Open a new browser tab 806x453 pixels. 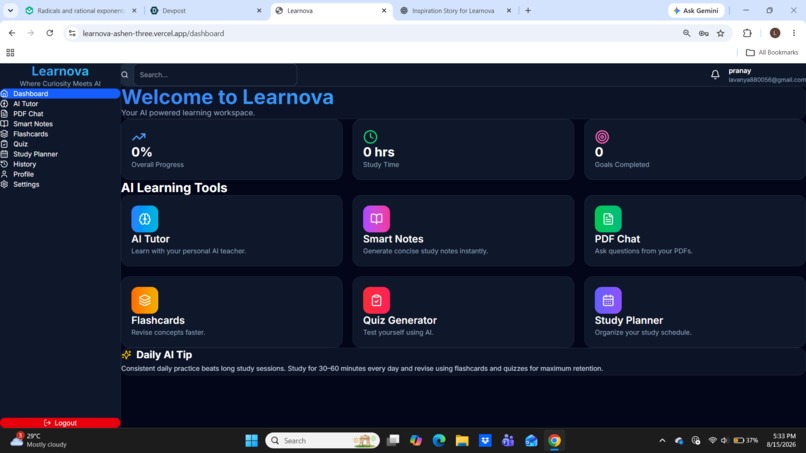[528, 10]
